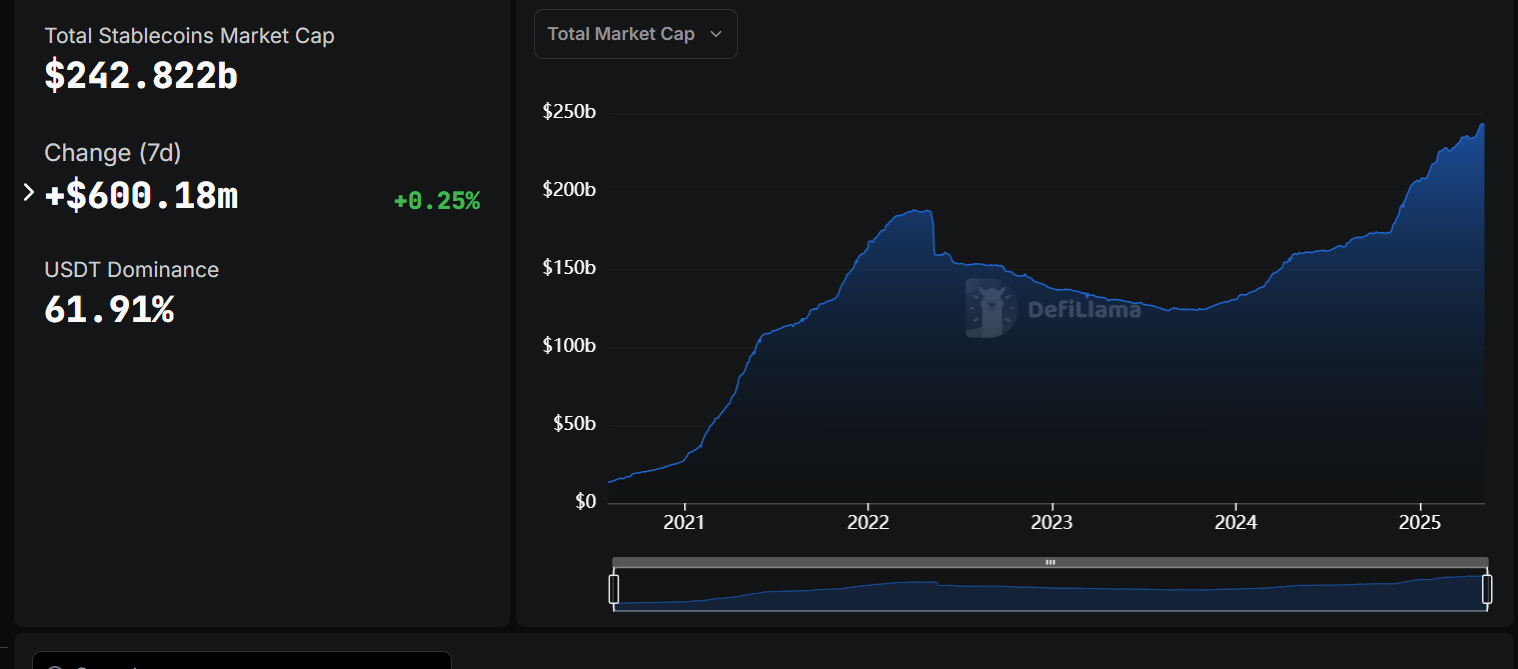The height and width of the screenshot is (669, 1518).
Task: Expand the Change (7d) row chevron
Action: coord(28,192)
